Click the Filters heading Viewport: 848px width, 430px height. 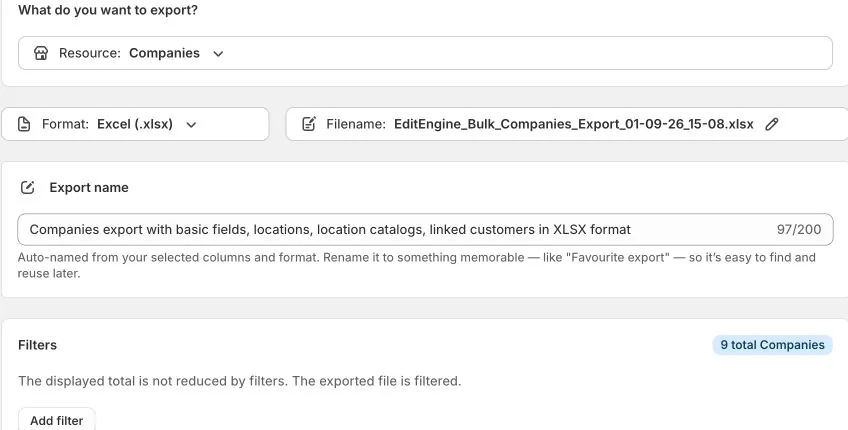(x=37, y=345)
